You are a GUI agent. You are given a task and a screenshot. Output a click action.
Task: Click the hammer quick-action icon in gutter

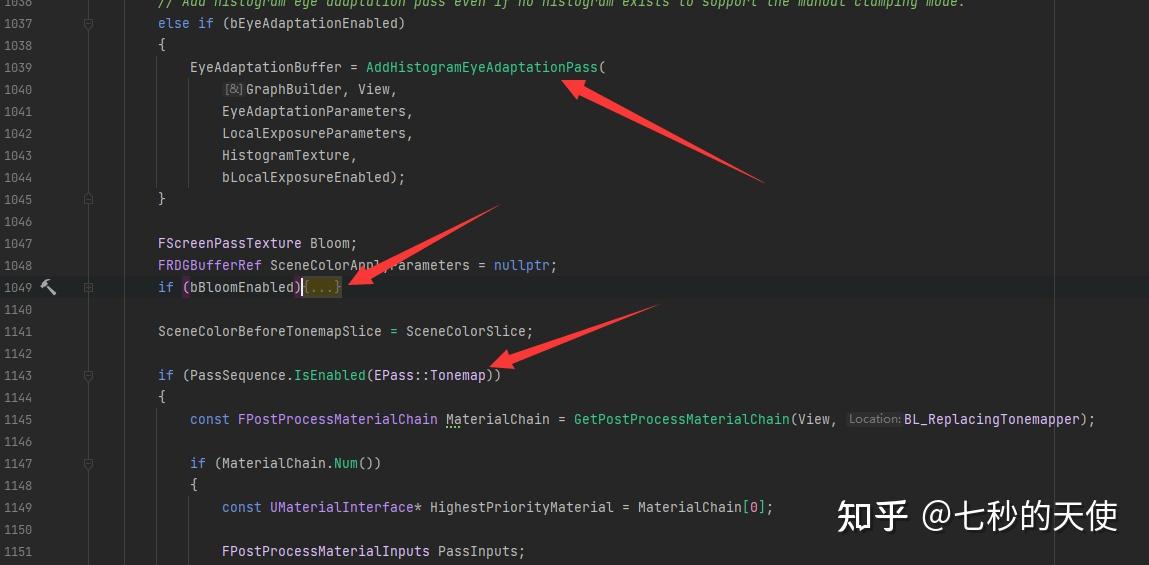[x=48, y=287]
